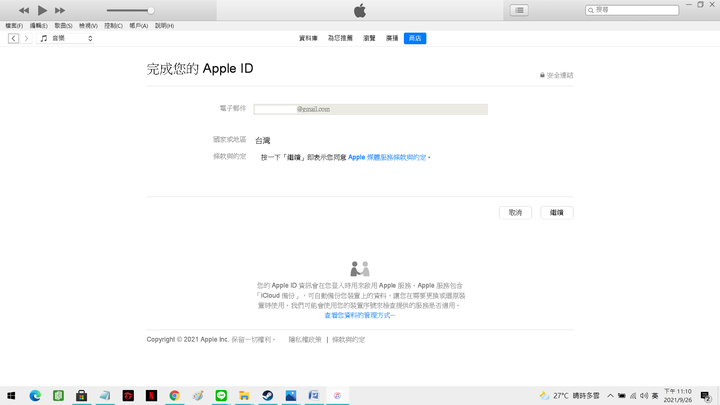Switch to the 為您推薦 tab
This screenshot has width=720, height=405.
point(340,39)
